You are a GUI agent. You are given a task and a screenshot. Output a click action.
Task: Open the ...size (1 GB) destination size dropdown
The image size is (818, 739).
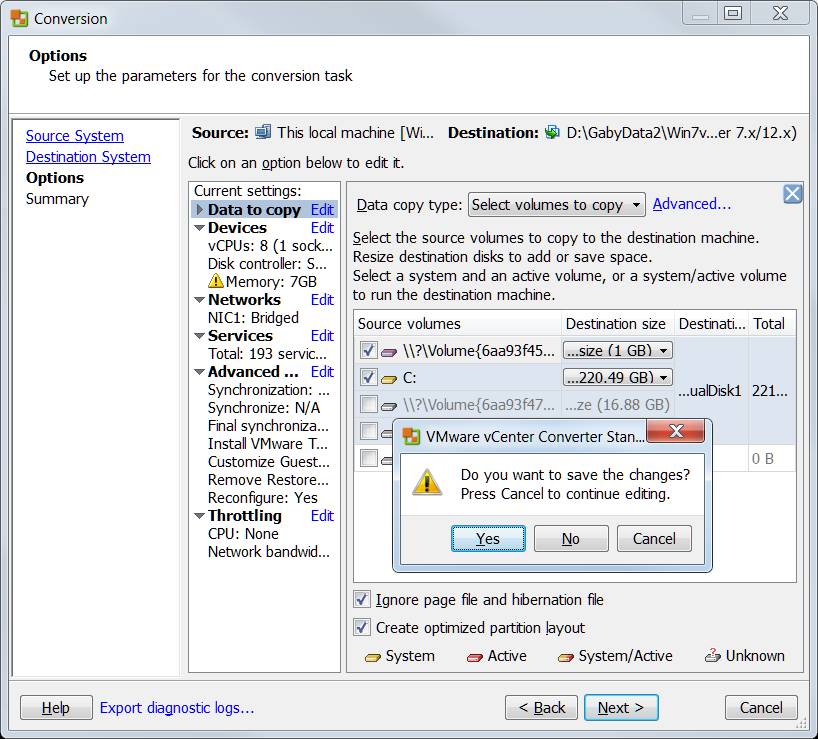click(618, 350)
